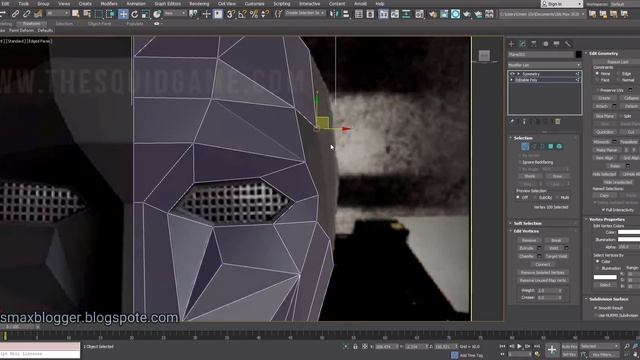Click the Render Production teapot icon
640x360 pixels.
(x=467, y=14)
